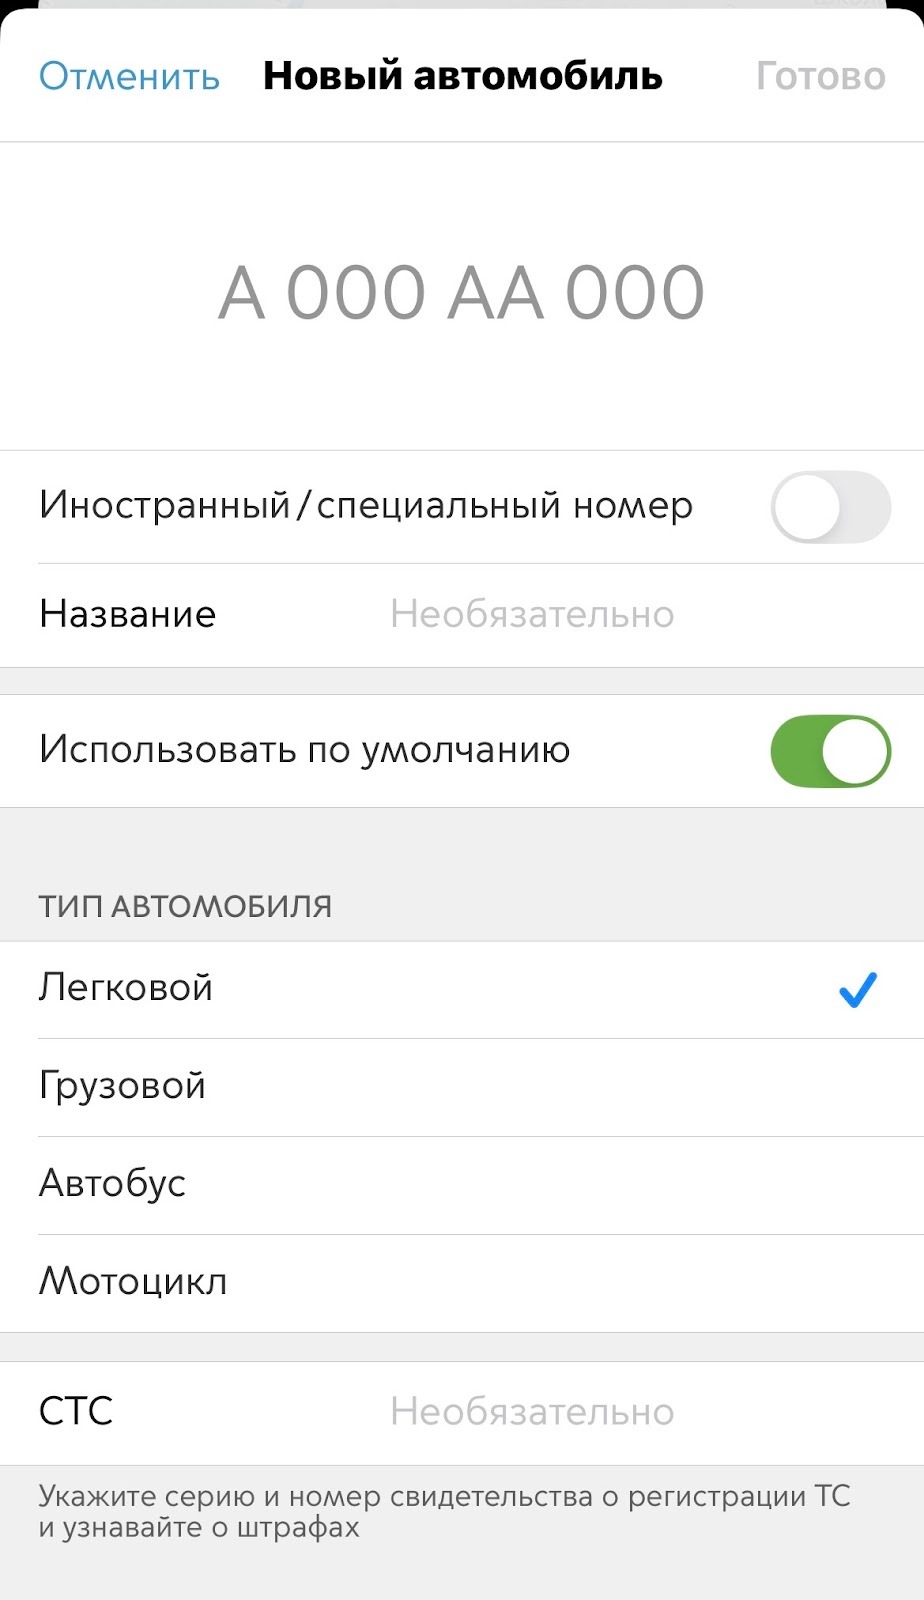
Task: Choose Автобус as the vehicle type
Action: (x=112, y=1184)
